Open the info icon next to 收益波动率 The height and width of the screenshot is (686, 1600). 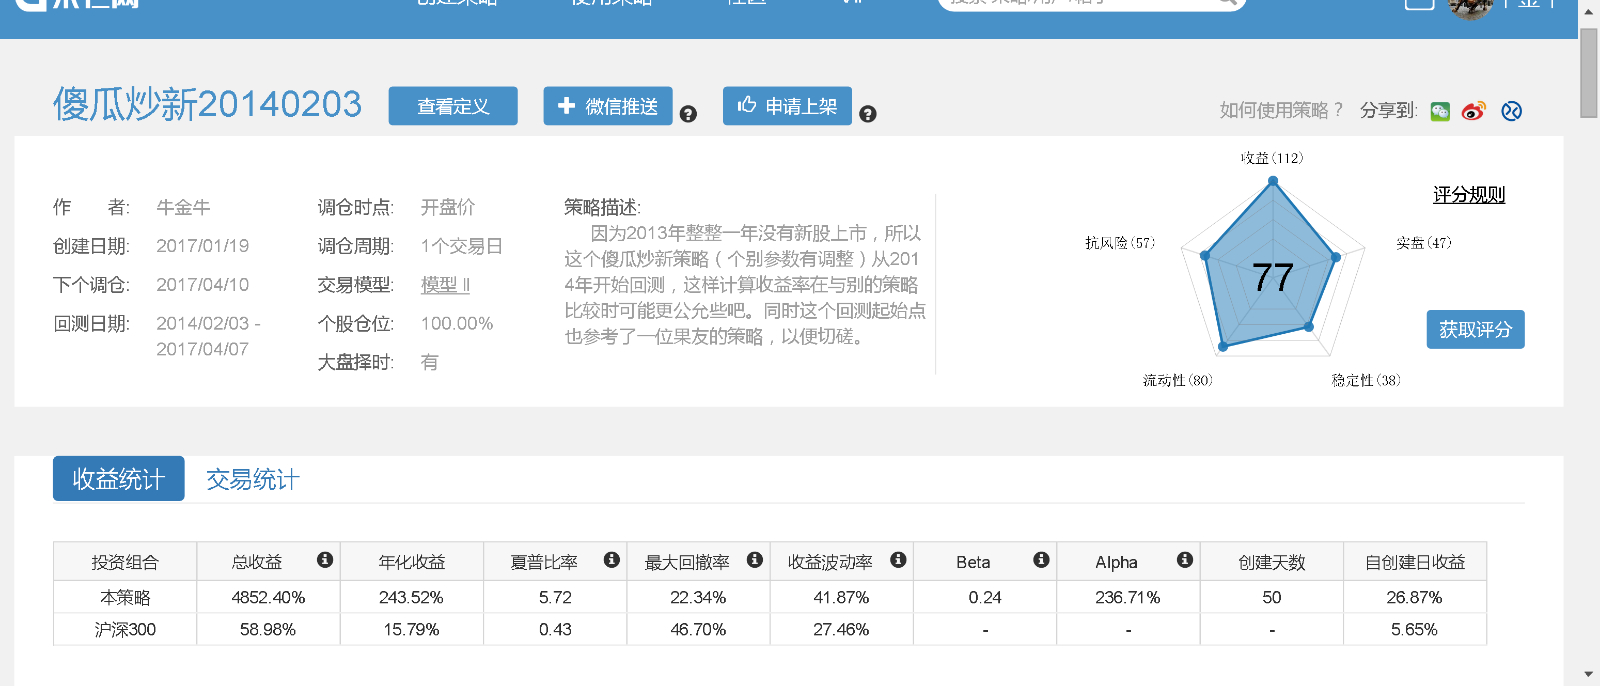click(898, 560)
